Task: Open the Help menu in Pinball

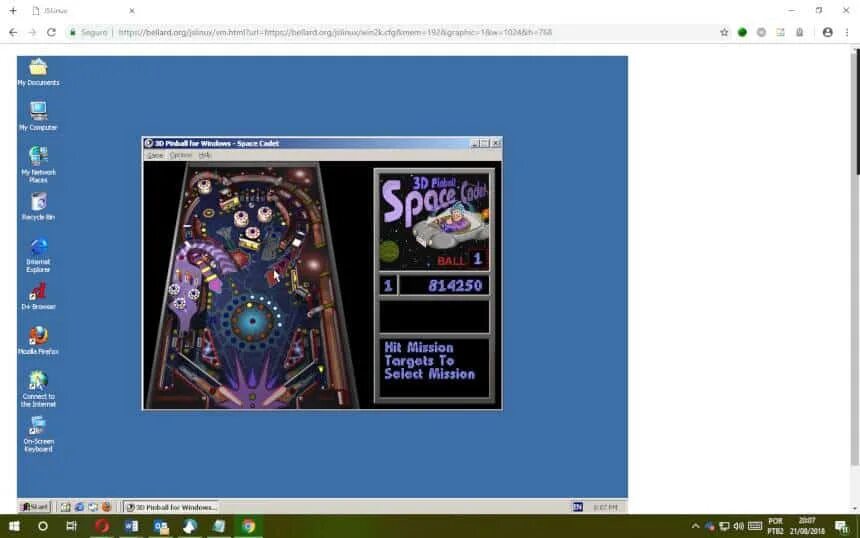Action: coord(205,156)
